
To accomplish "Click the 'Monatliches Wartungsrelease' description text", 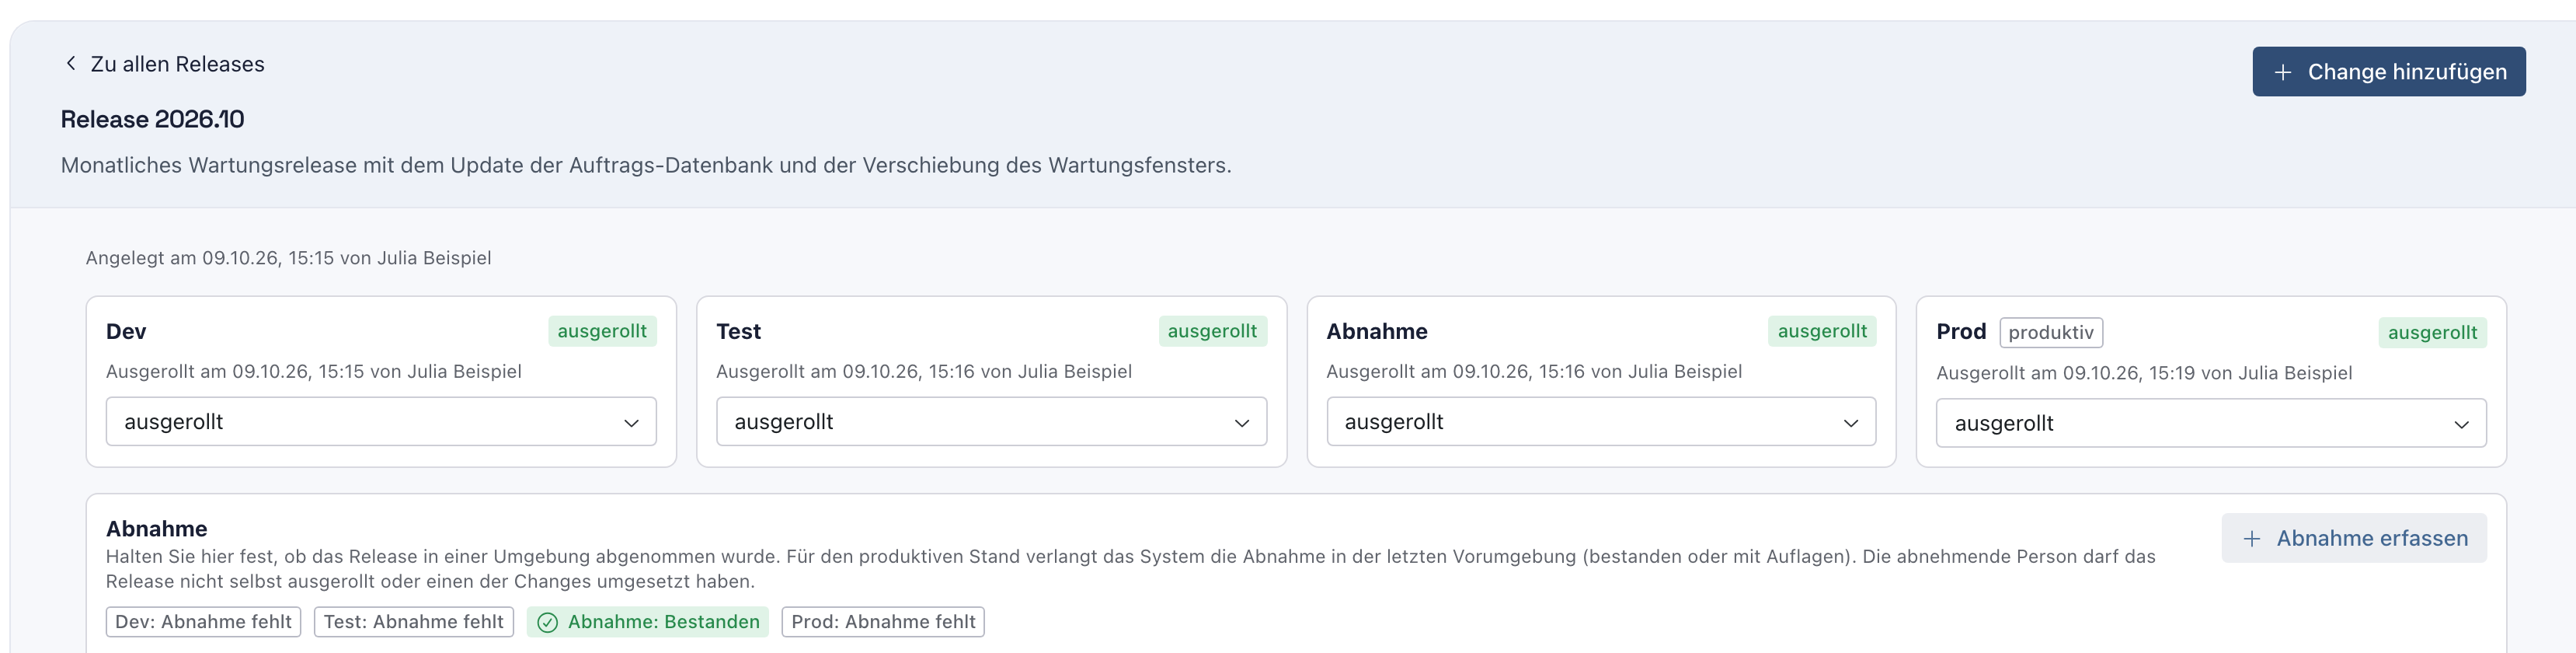I will [x=646, y=165].
